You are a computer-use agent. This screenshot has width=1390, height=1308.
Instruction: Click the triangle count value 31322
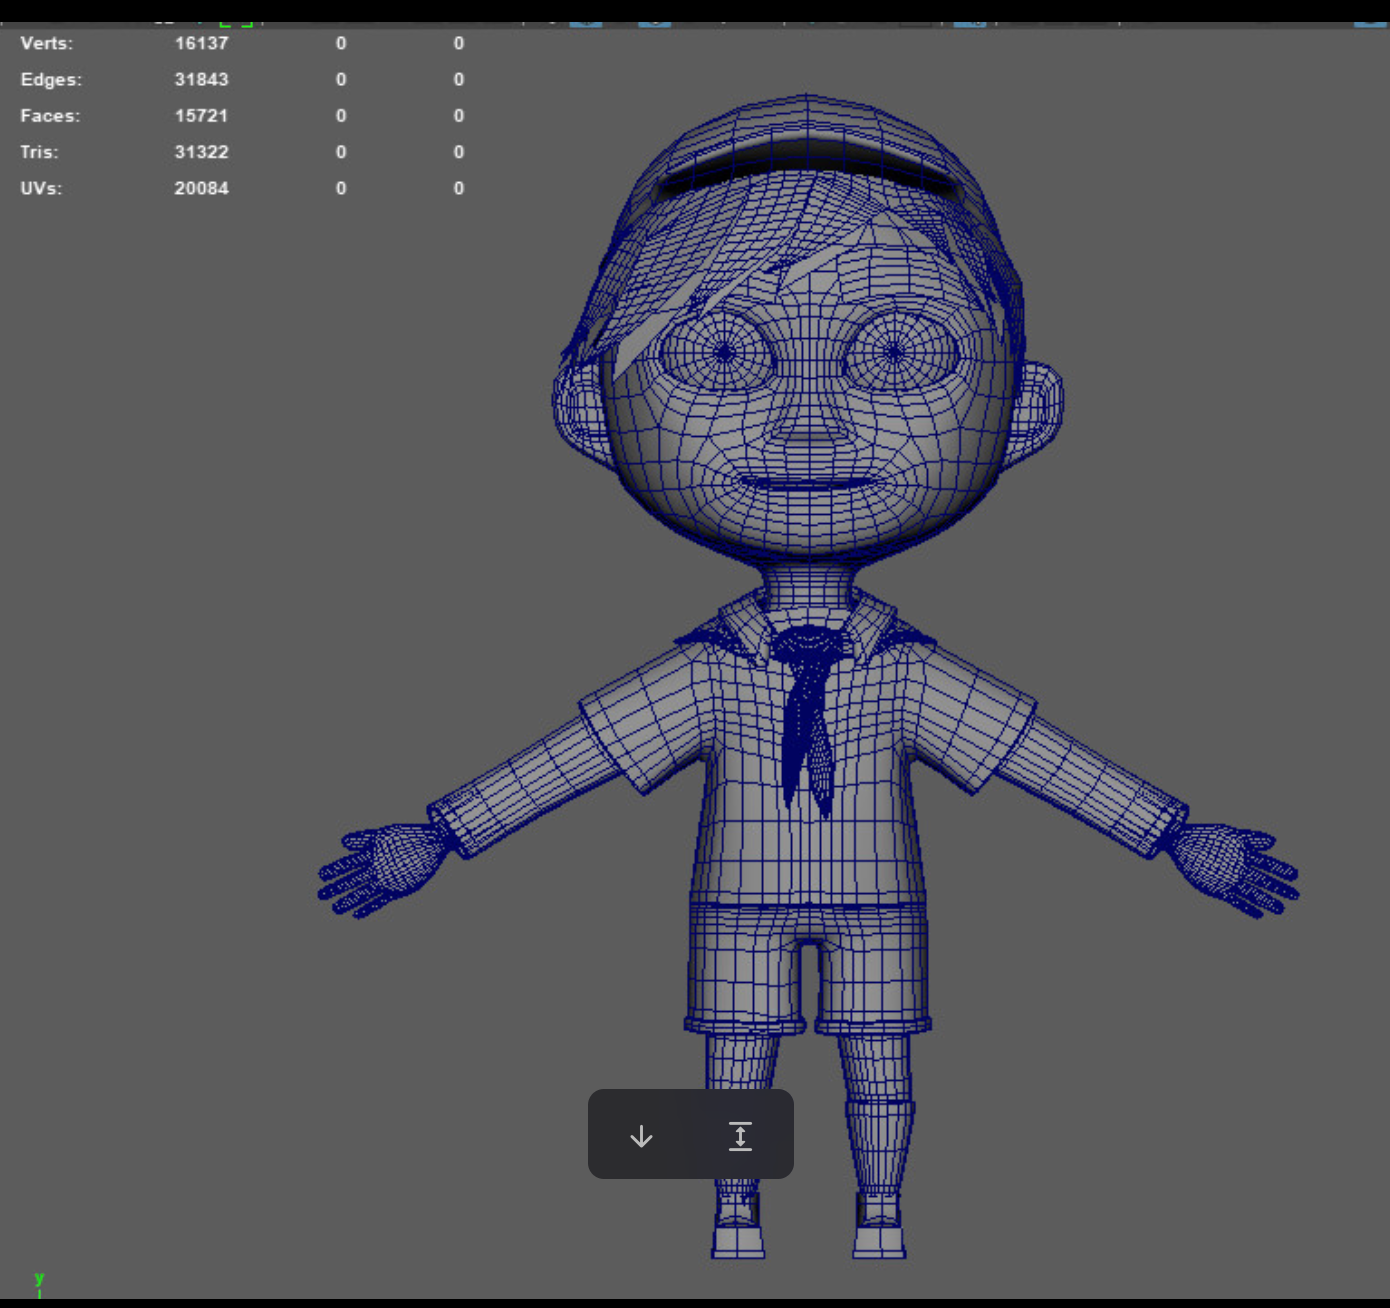click(201, 152)
